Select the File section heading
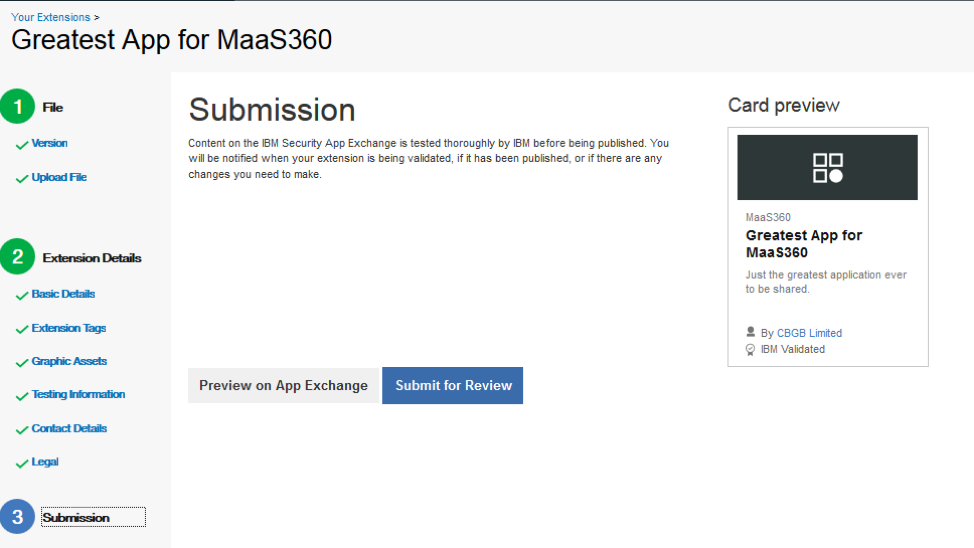The image size is (974, 548). 53,107
